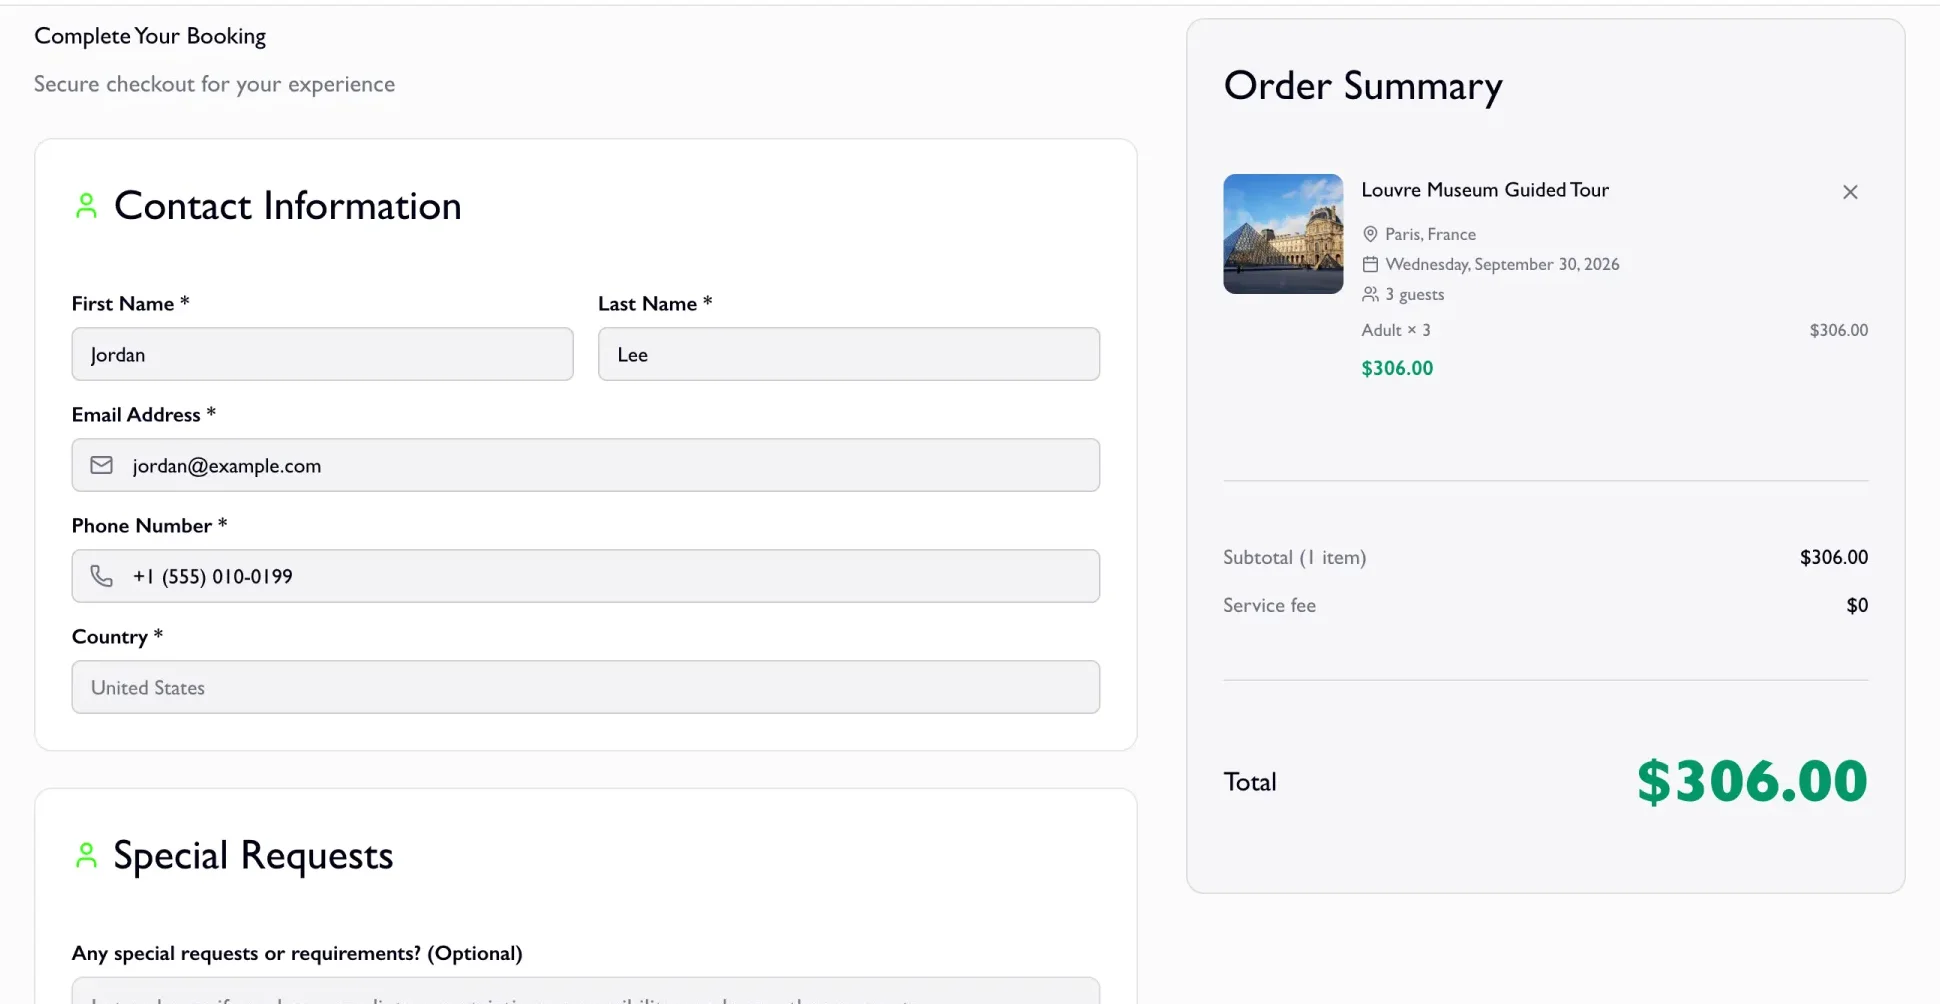The width and height of the screenshot is (1940, 1004).
Task: Click the Paris, France location text
Action: [1430, 234]
